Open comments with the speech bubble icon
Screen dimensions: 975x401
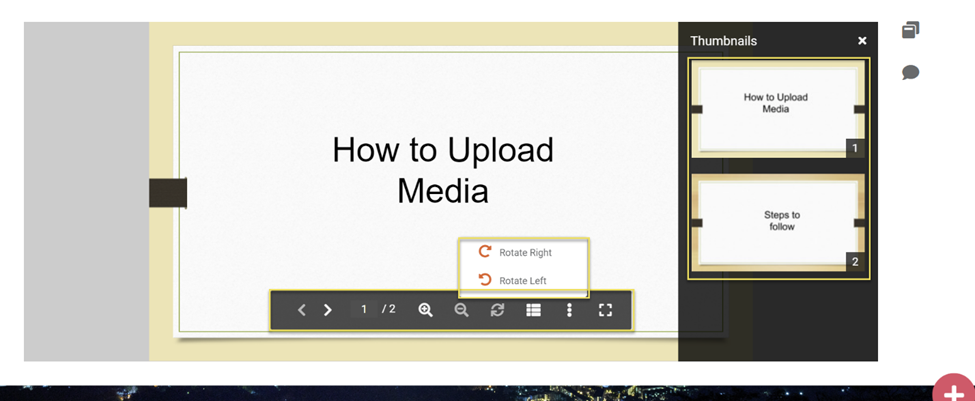(x=910, y=73)
